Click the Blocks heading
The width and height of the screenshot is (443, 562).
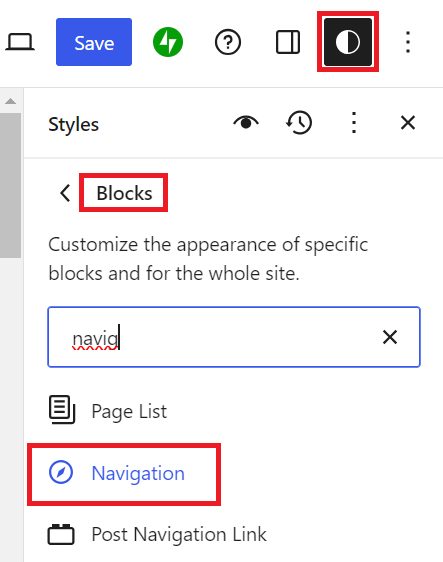click(124, 193)
